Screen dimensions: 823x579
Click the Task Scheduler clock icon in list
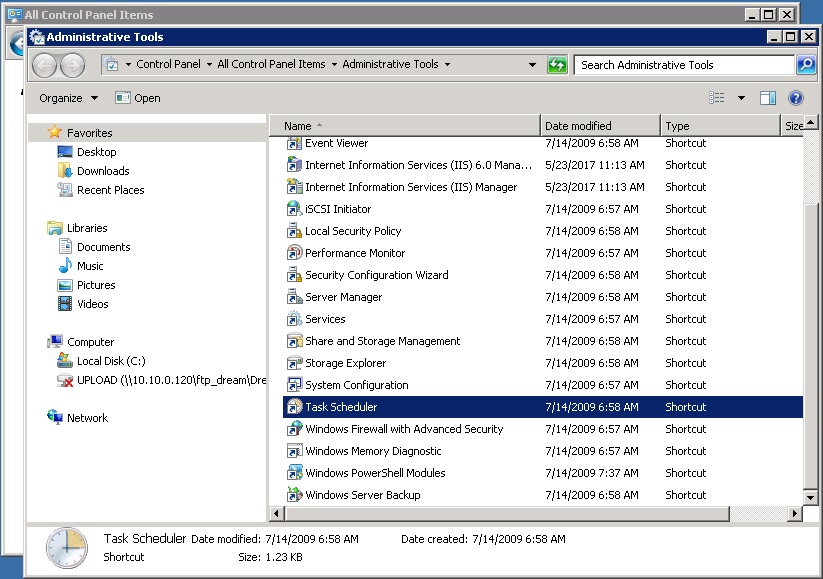(x=294, y=407)
